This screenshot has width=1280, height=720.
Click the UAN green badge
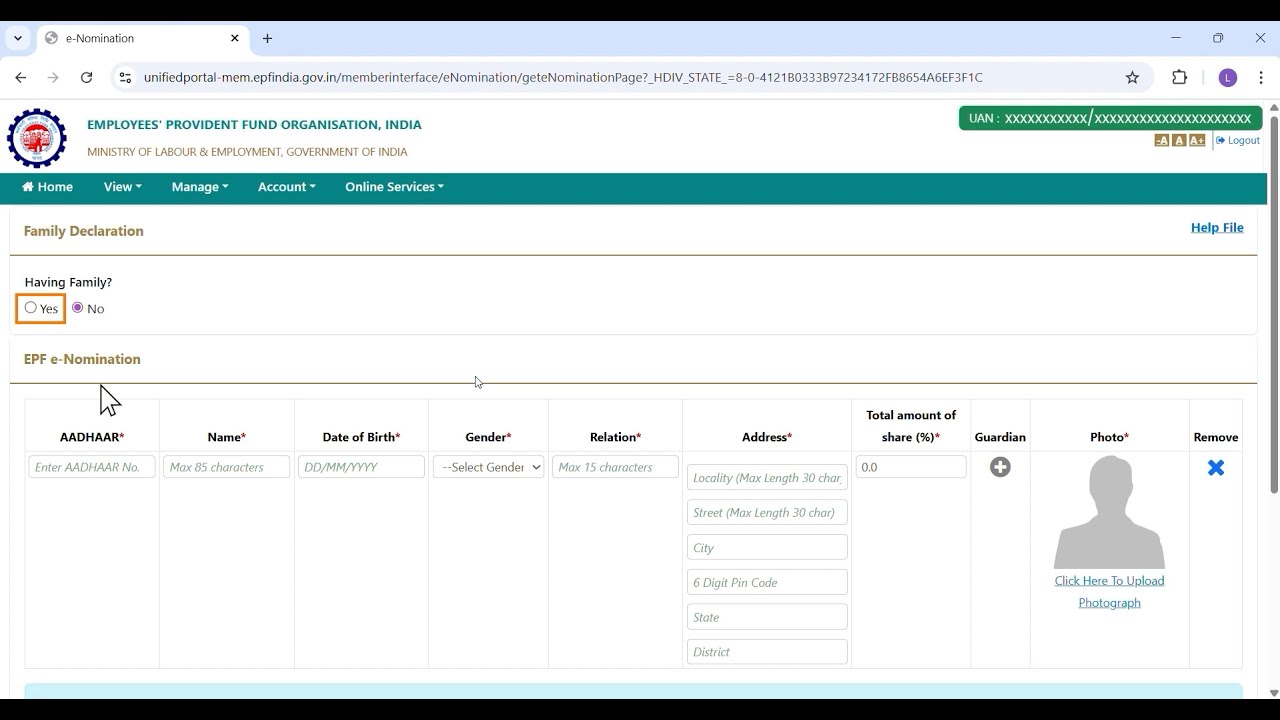[1110, 118]
